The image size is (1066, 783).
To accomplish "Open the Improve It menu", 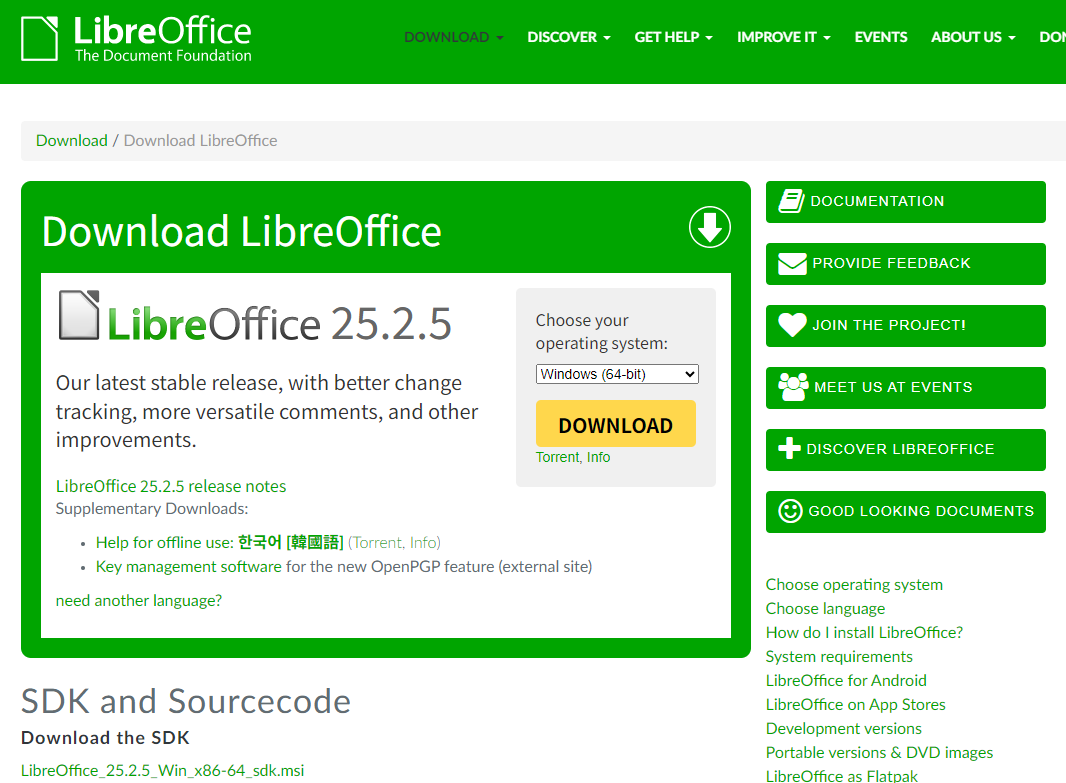I will click(x=783, y=37).
